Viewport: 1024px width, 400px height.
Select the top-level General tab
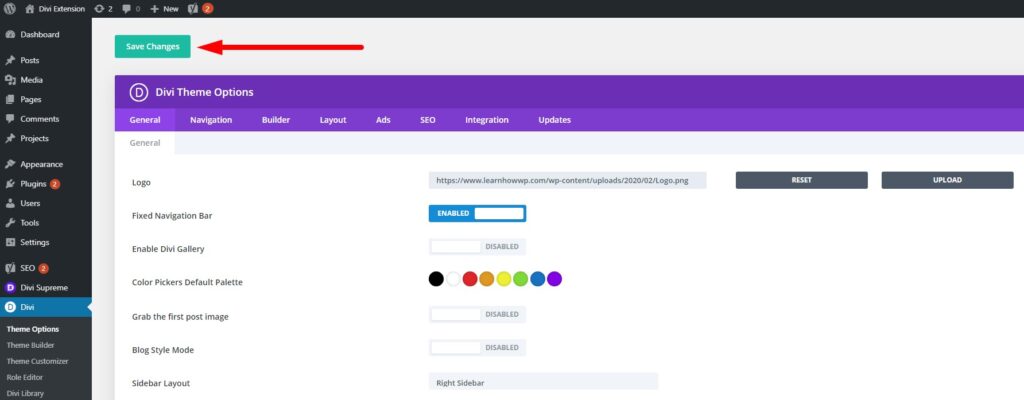pyautogui.click(x=145, y=120)
